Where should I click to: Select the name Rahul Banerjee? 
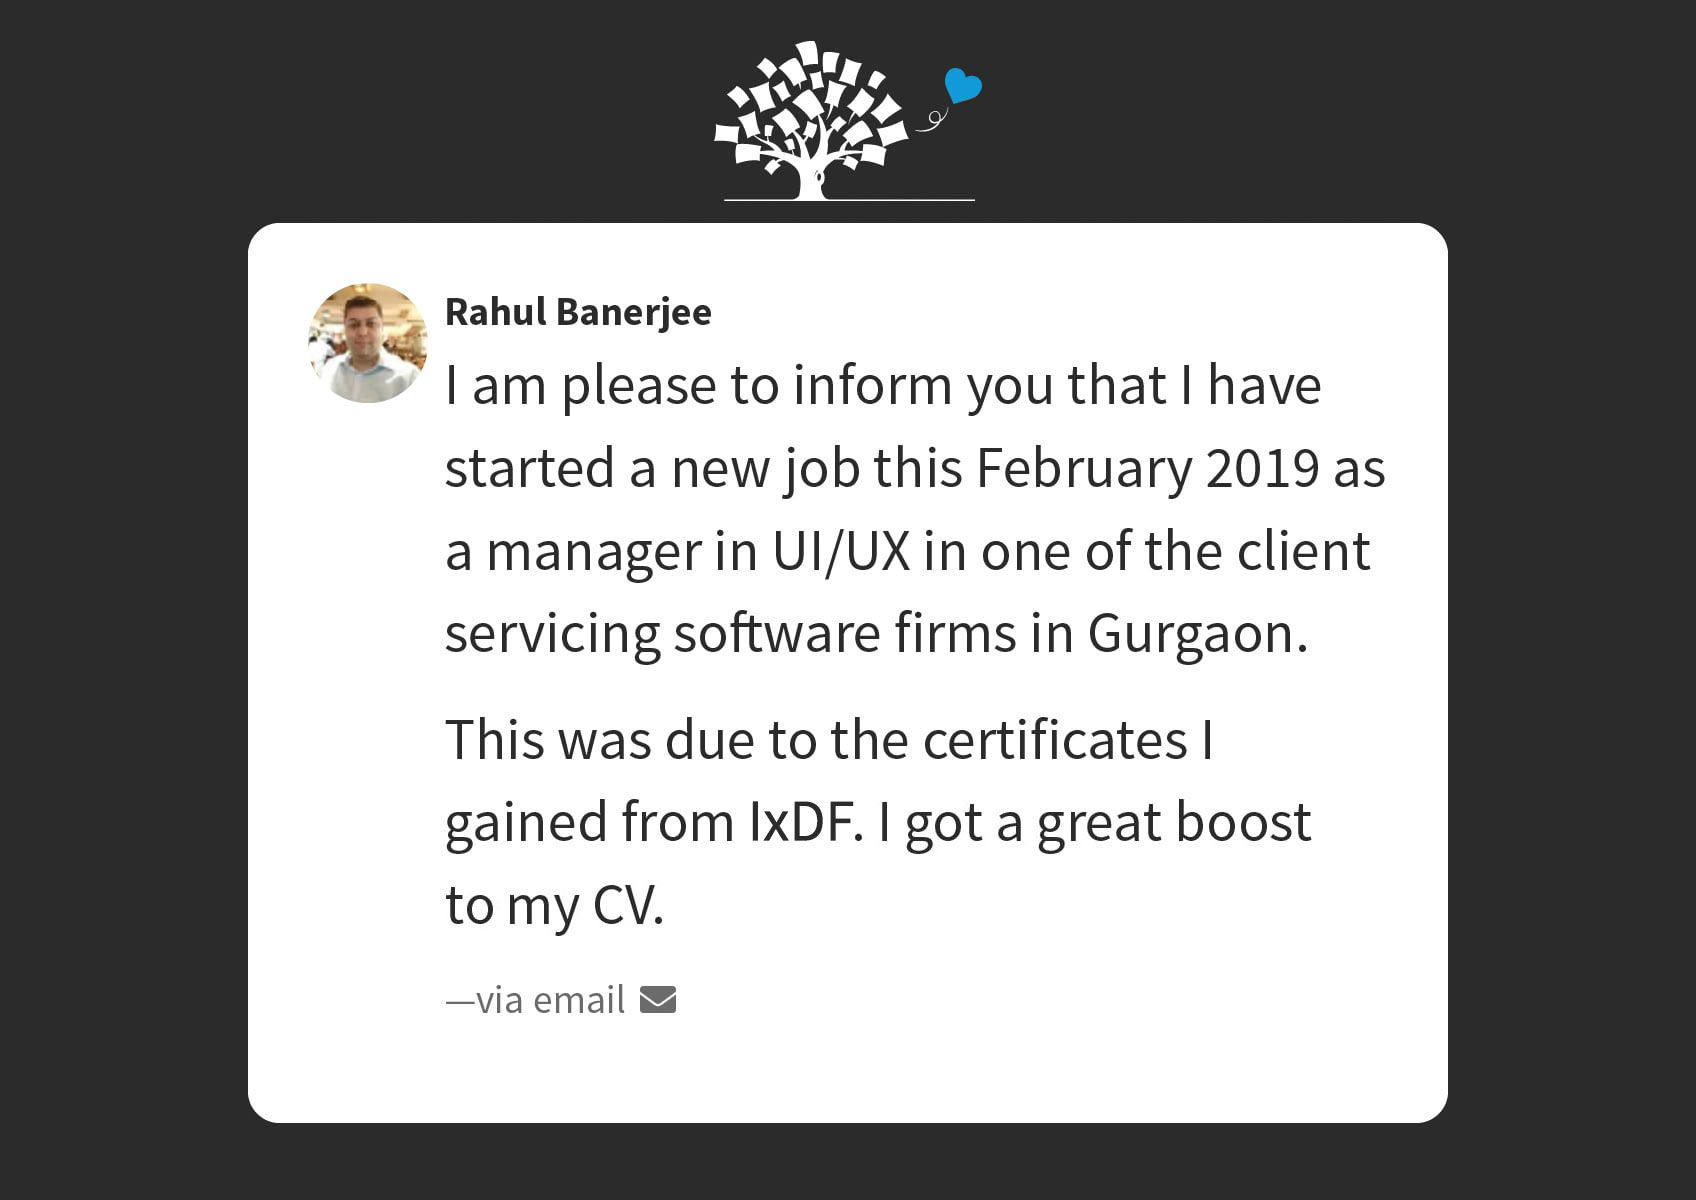tap(578, 312)
